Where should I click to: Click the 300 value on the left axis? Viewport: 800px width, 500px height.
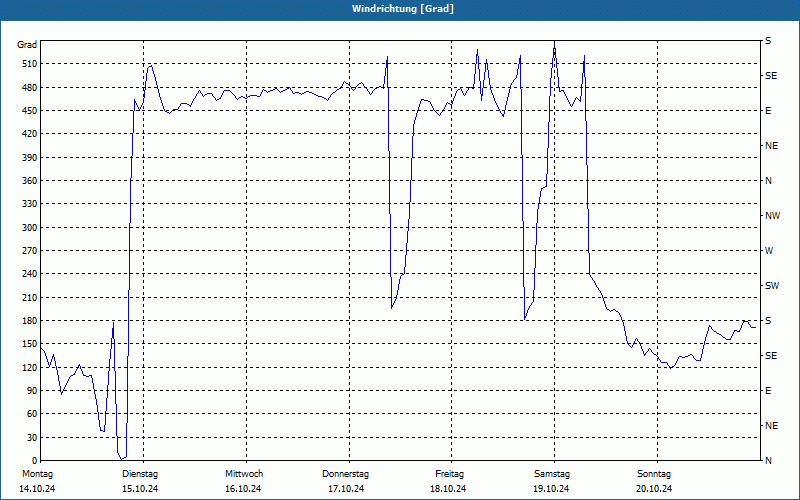click(x=29, y=228)
